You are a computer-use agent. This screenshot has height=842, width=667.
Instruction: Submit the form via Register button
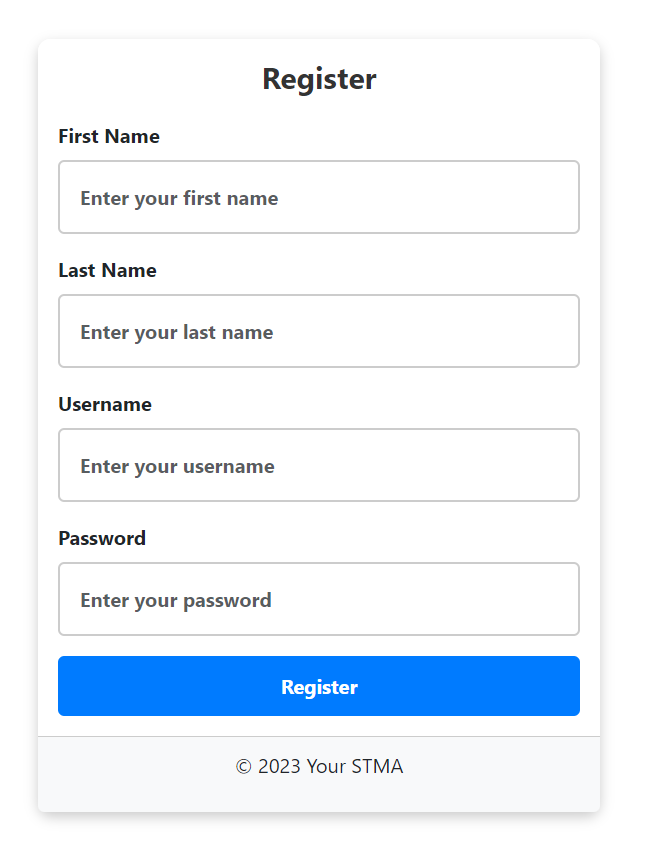tap(319, 686)
